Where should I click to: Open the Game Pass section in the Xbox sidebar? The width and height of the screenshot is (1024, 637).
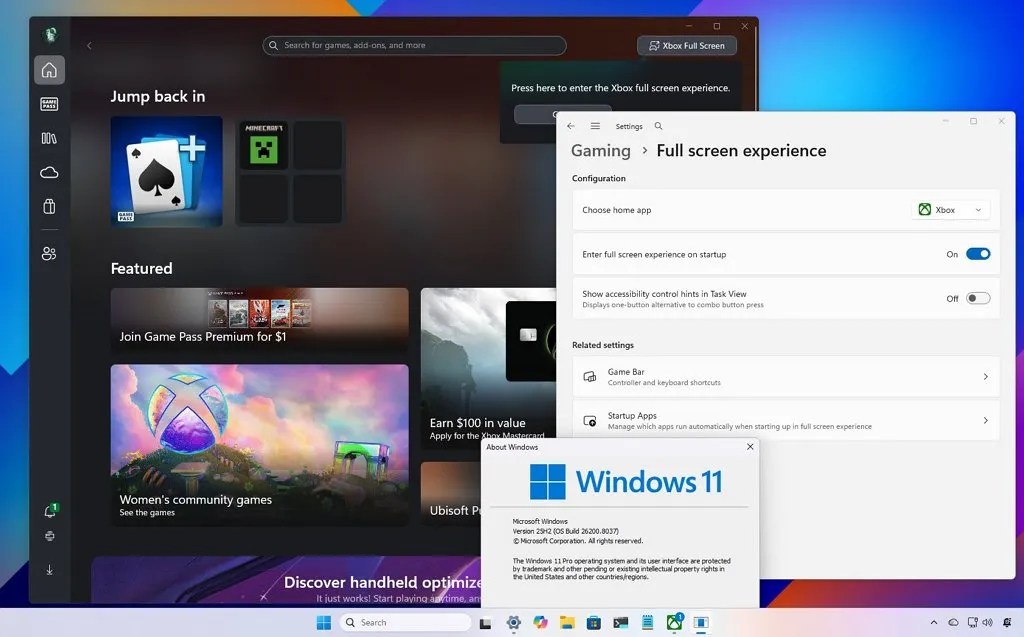48,103
